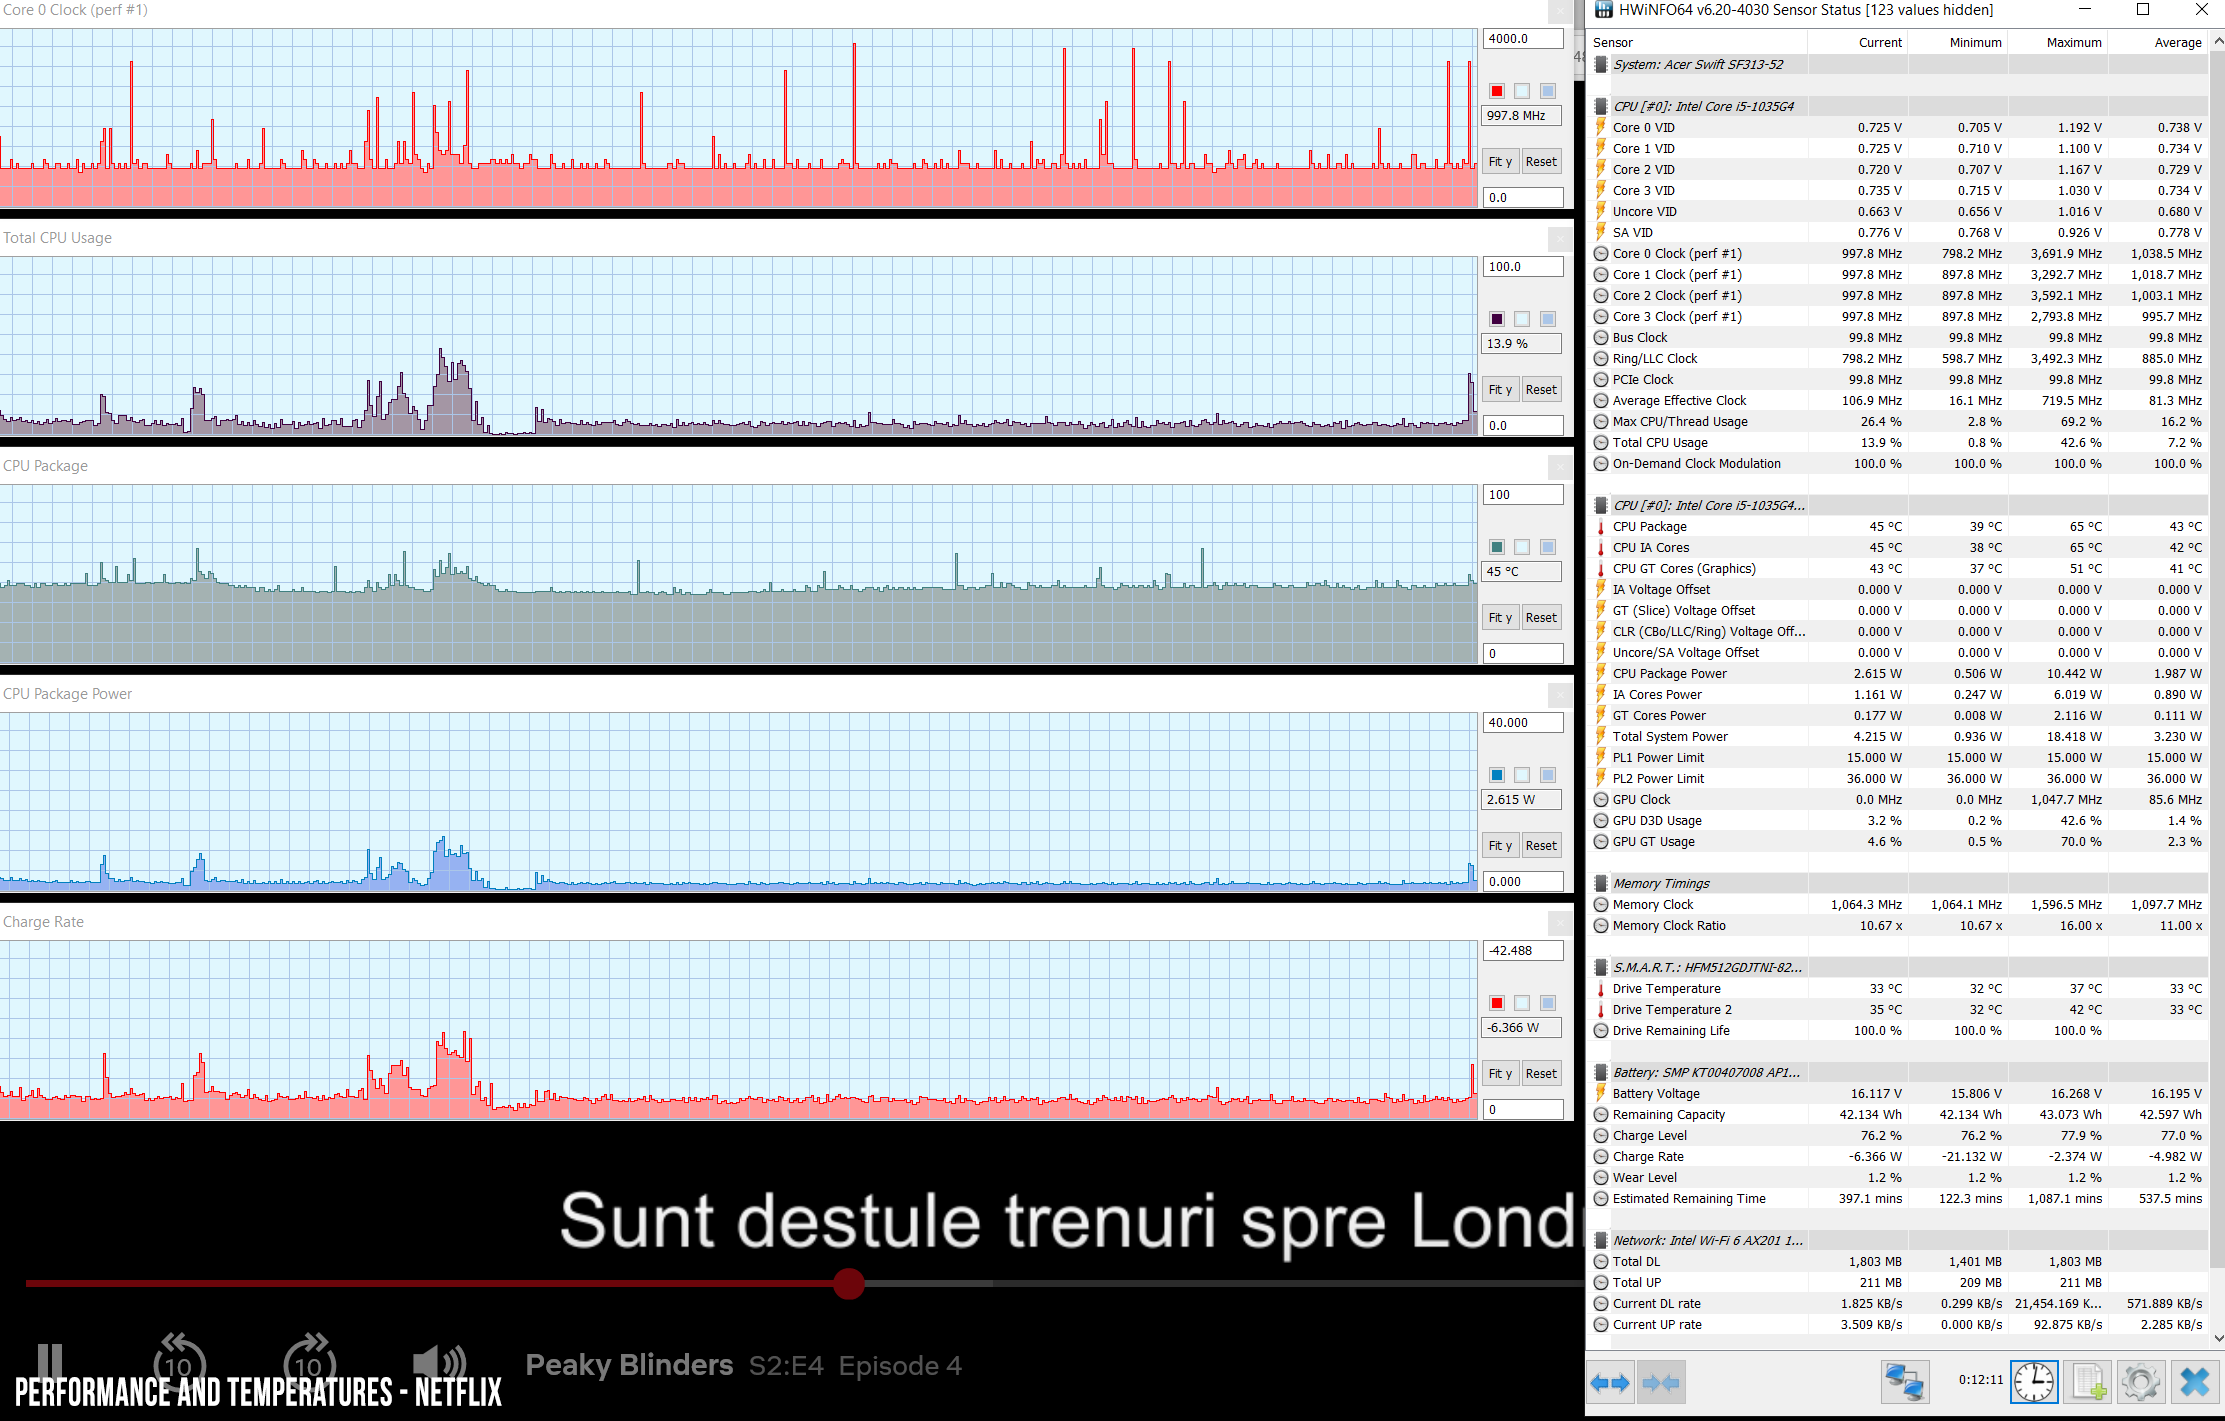Click the Average column header

point(2157,43)
